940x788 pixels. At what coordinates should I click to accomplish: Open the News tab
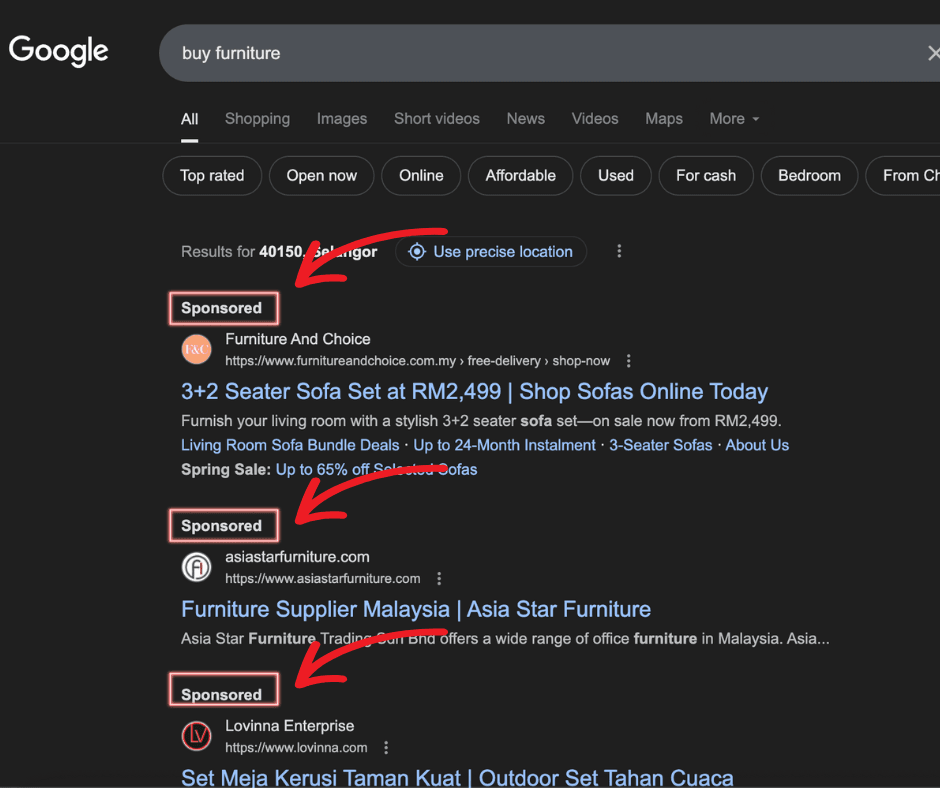click(526, 119)
